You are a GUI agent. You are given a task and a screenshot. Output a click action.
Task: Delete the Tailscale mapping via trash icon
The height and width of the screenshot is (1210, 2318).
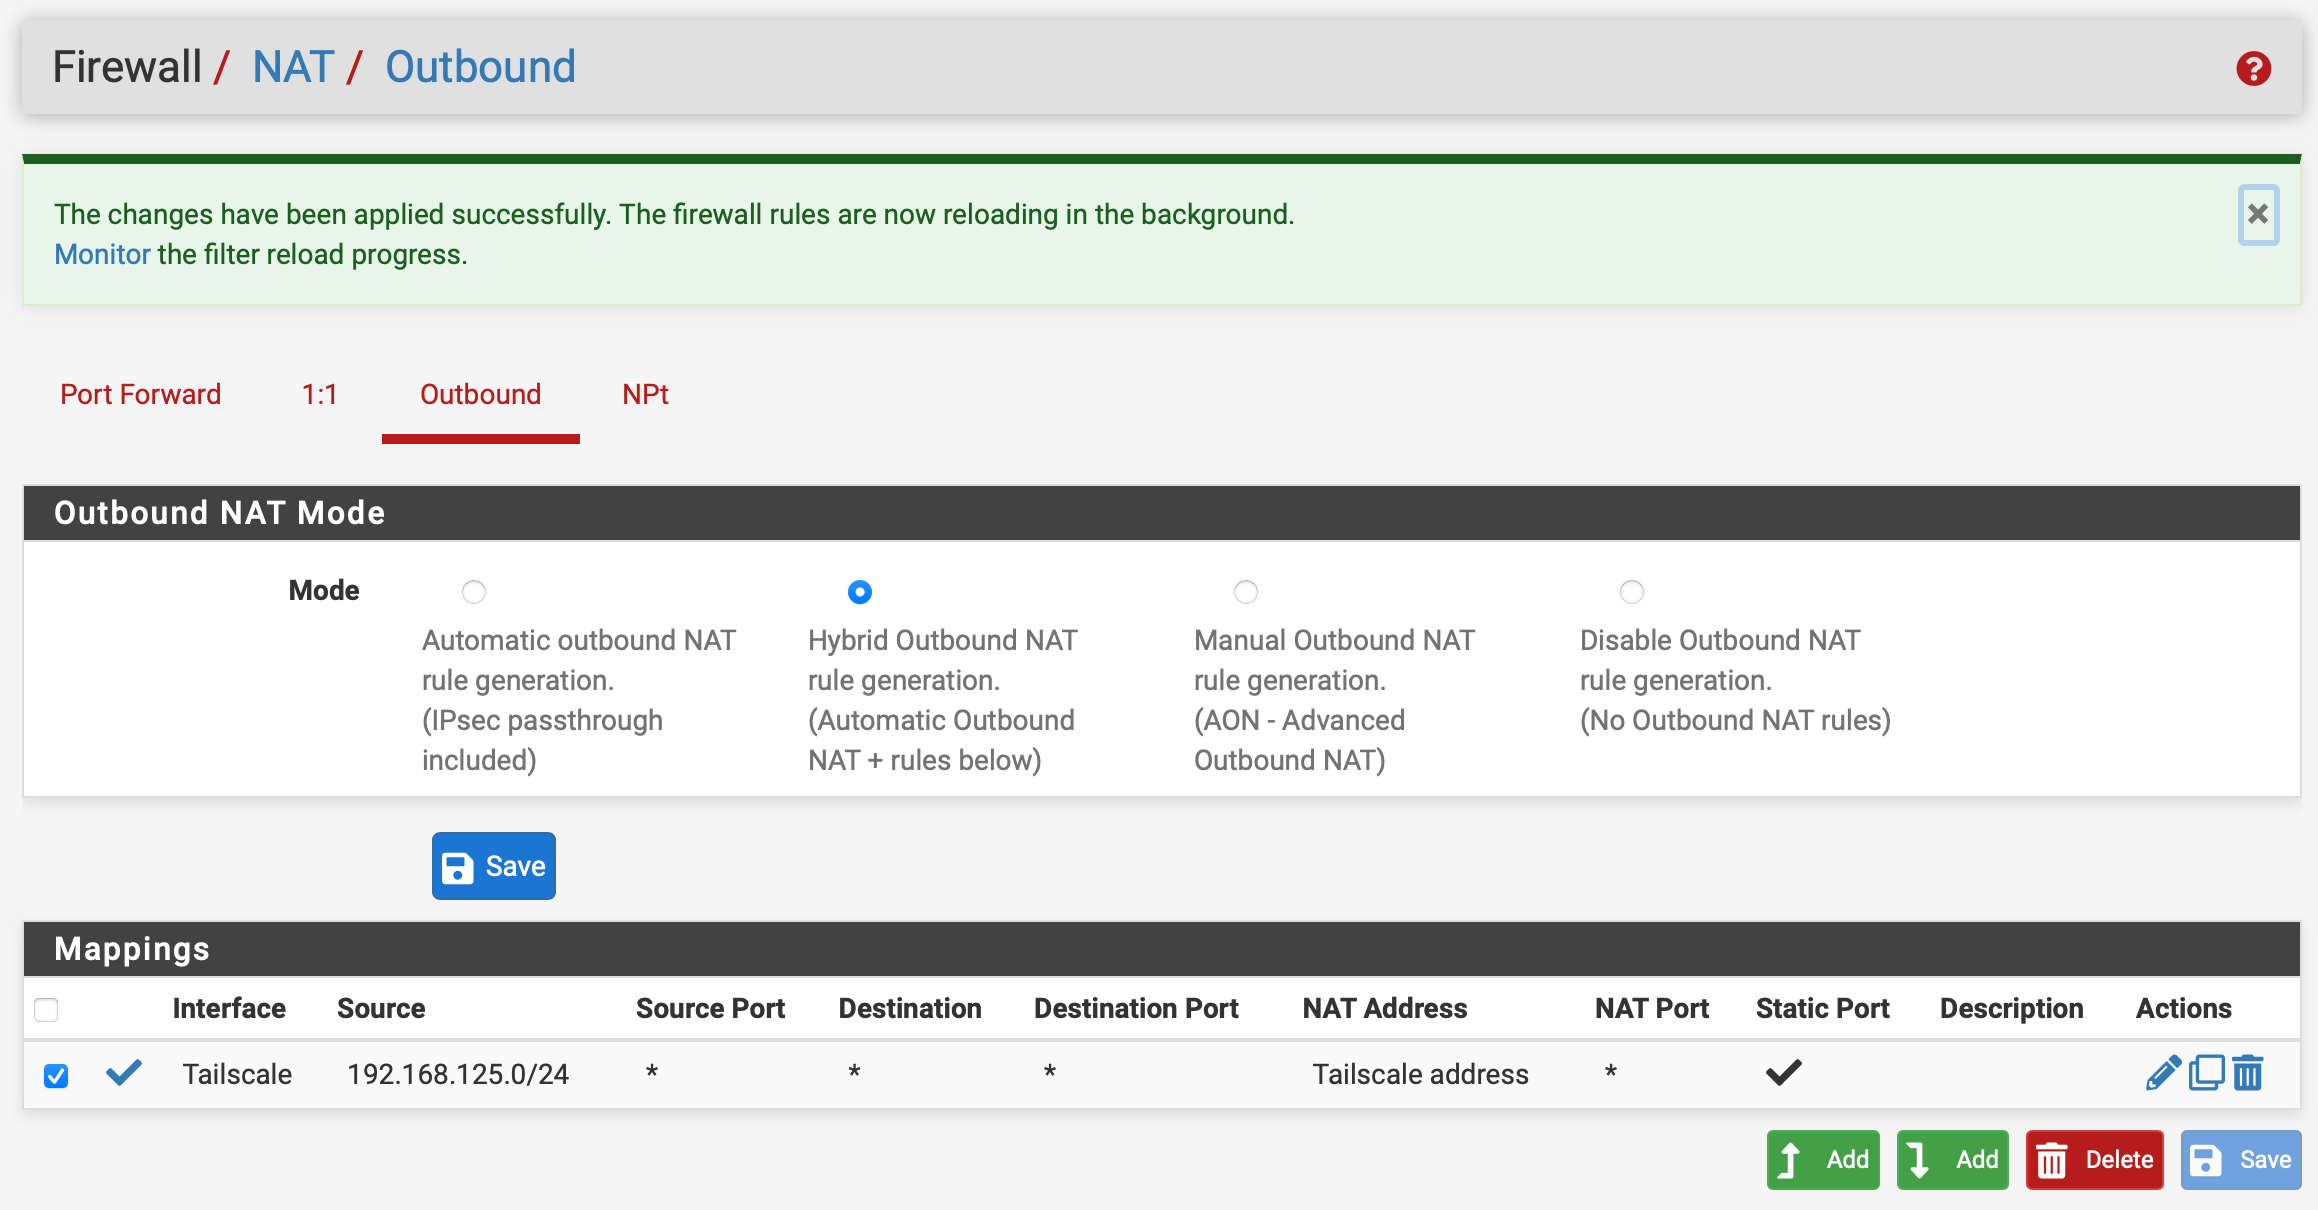[x=2248, y=1073]
